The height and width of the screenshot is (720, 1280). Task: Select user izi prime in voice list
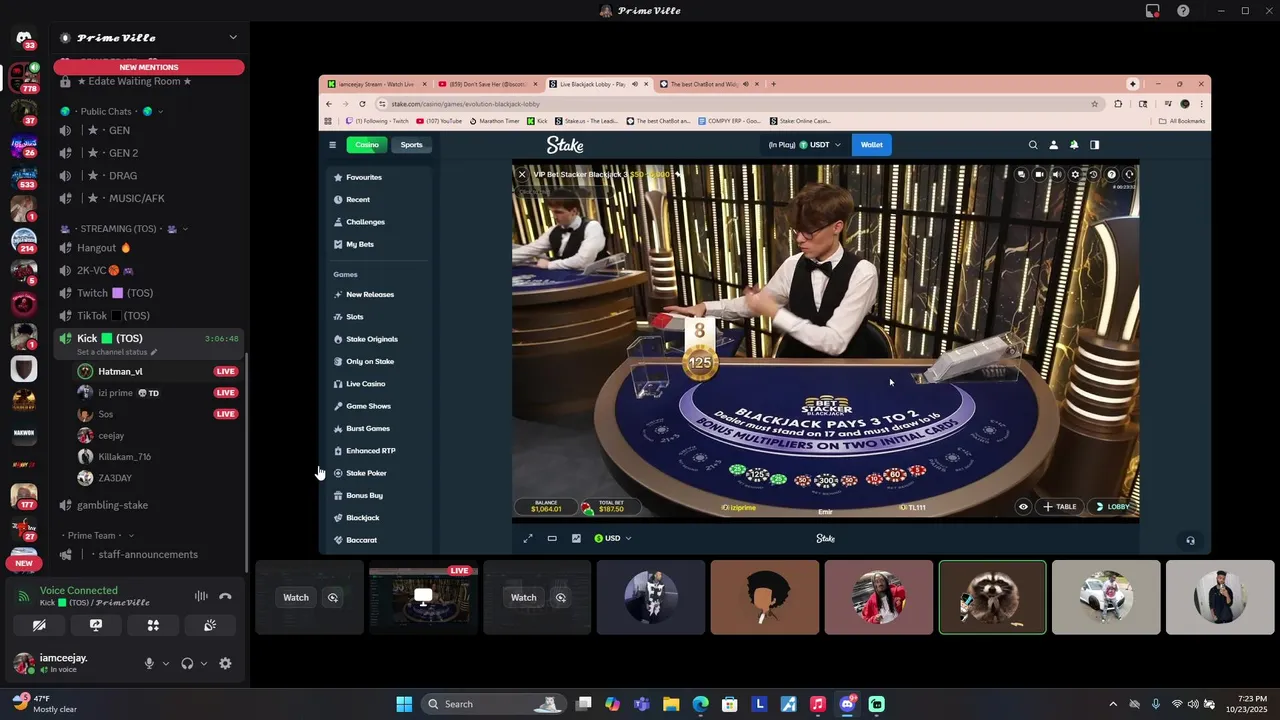(155, 393)
